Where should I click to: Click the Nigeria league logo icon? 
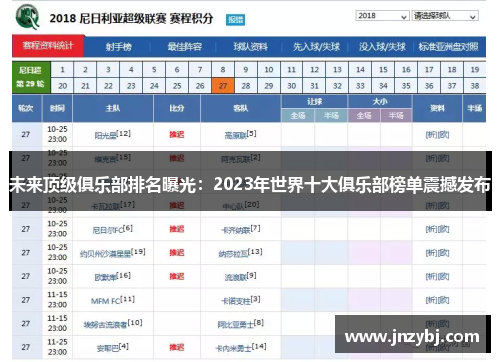pyautogui.click(x=27, y=17)
